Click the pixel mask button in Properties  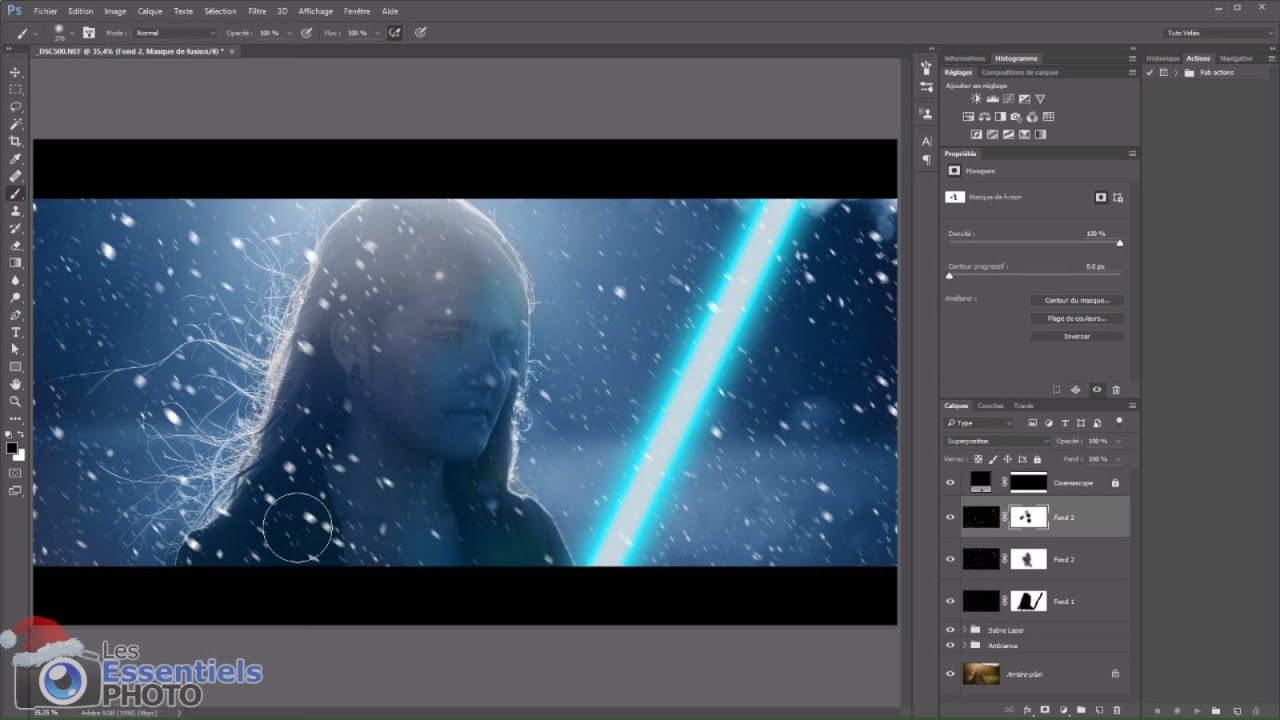coord(1100,197)
